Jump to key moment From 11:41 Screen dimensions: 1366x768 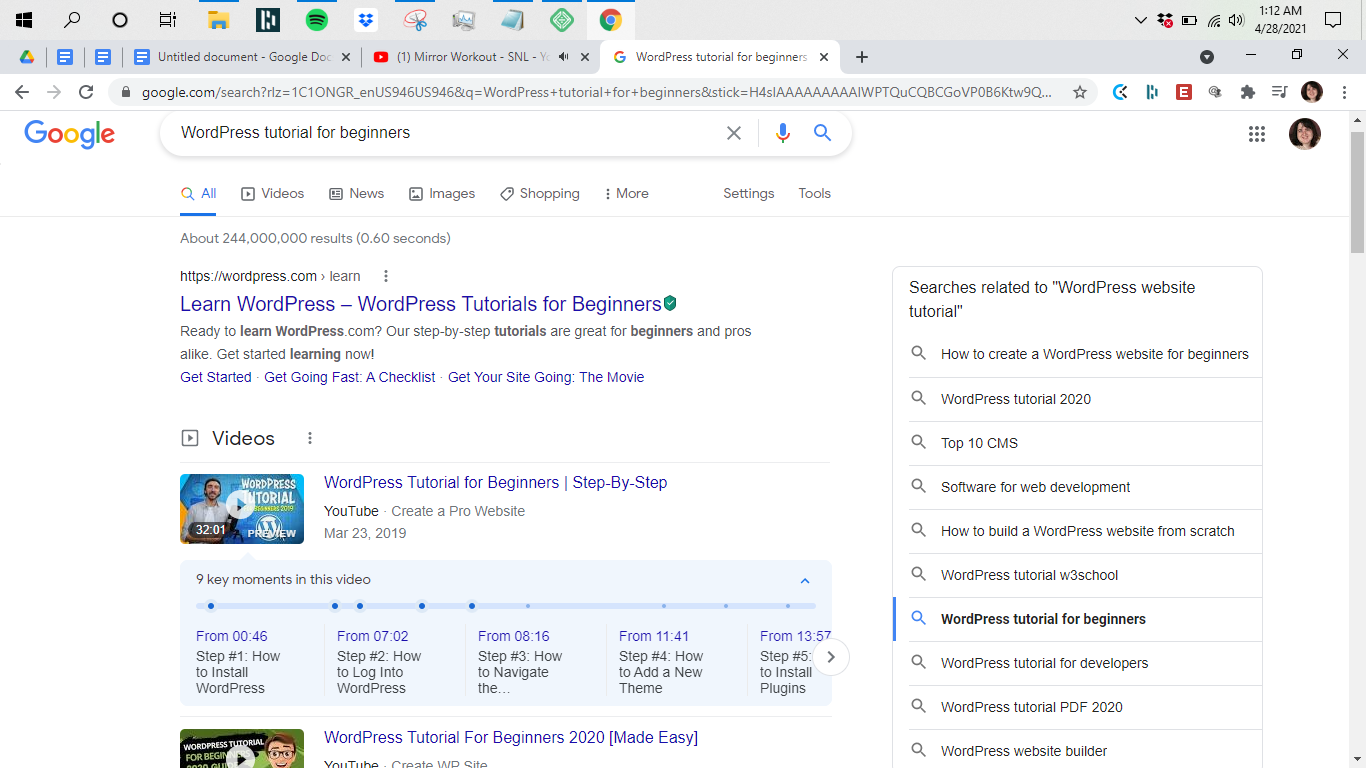click(x=654, y=636)
